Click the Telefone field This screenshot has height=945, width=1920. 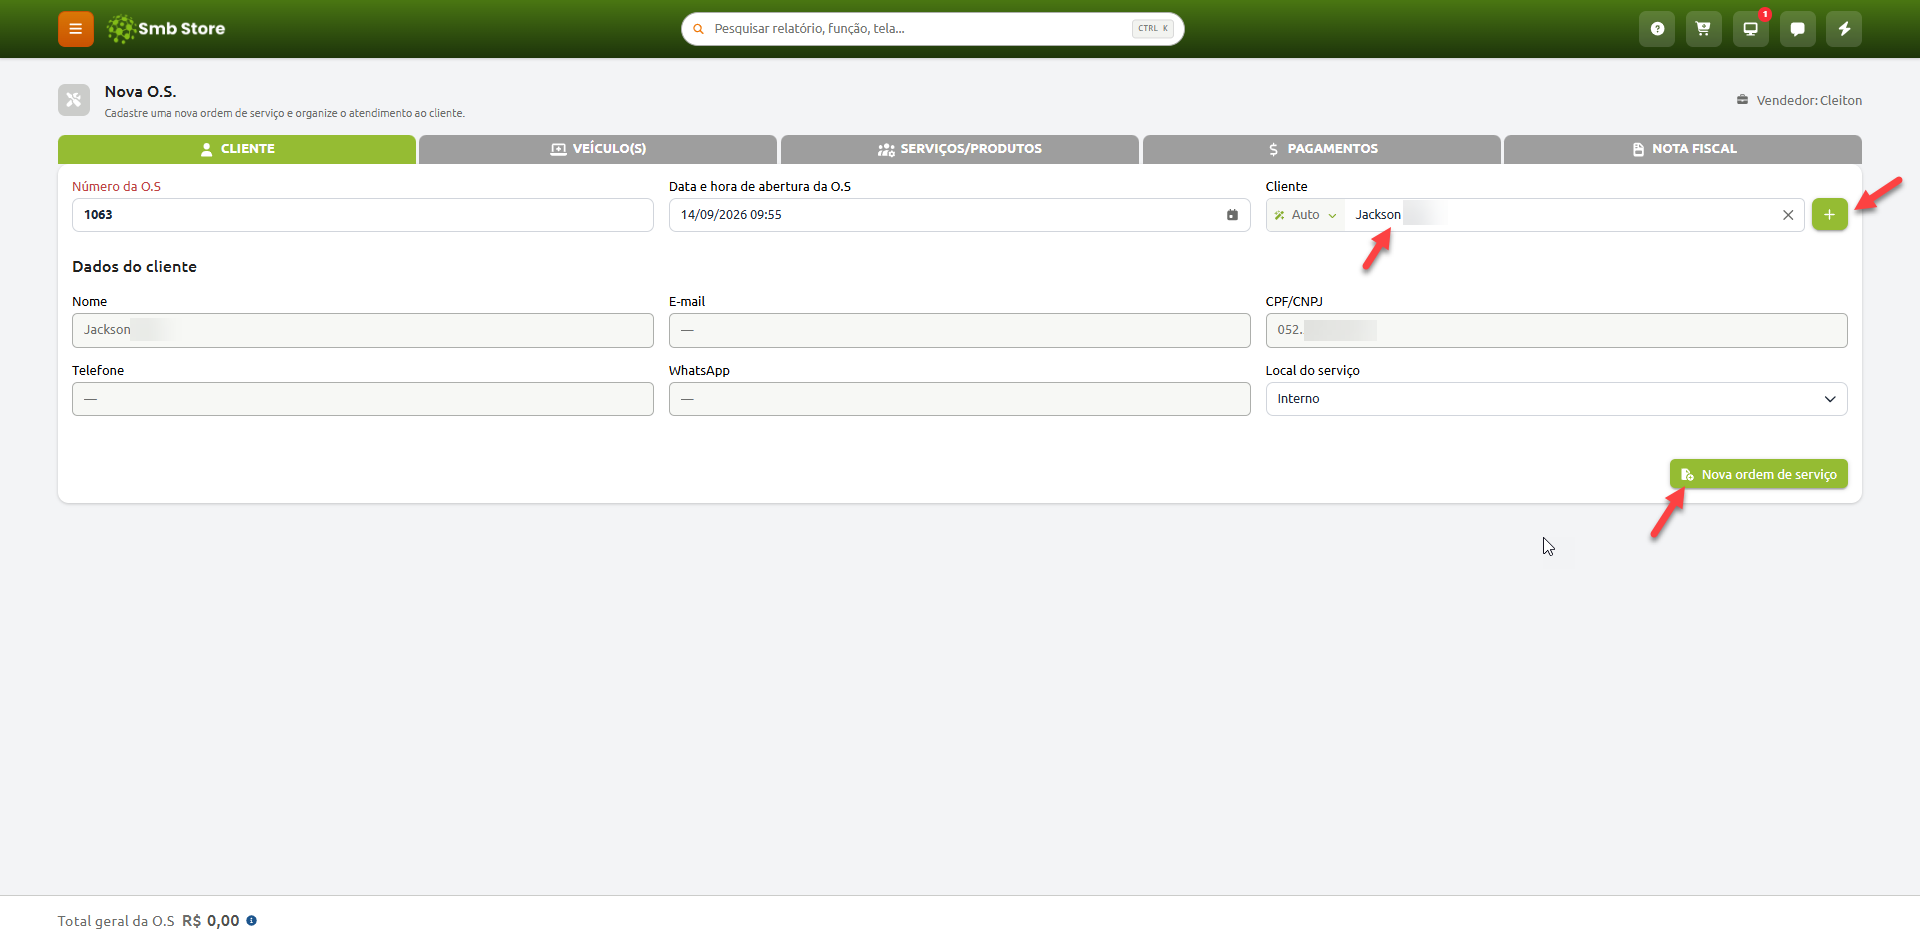tap(362, 399)
